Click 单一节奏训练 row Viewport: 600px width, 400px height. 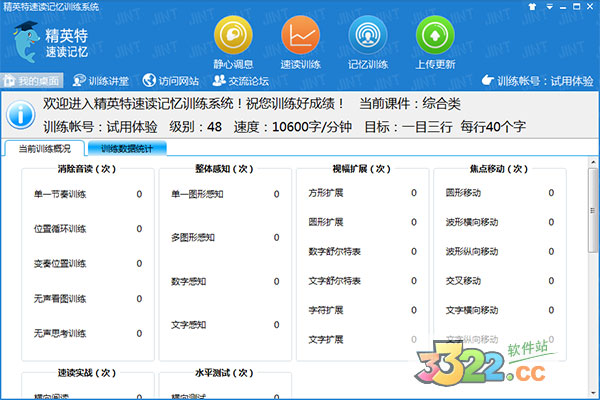pos(88,194)
